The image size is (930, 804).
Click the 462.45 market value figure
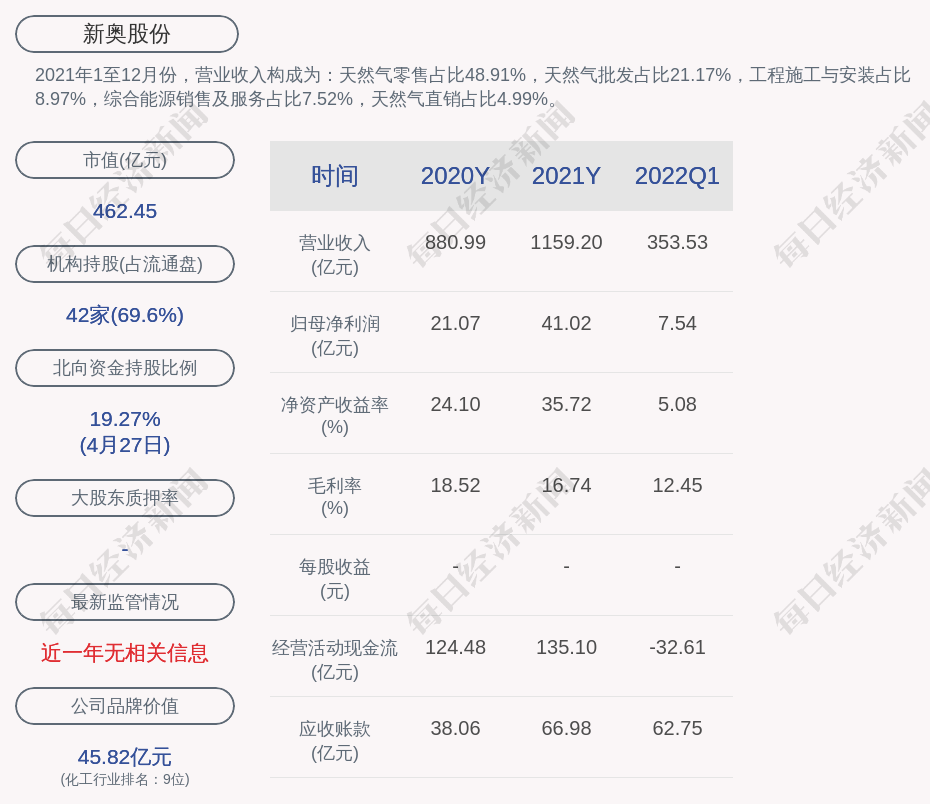[x=125, y=211]
